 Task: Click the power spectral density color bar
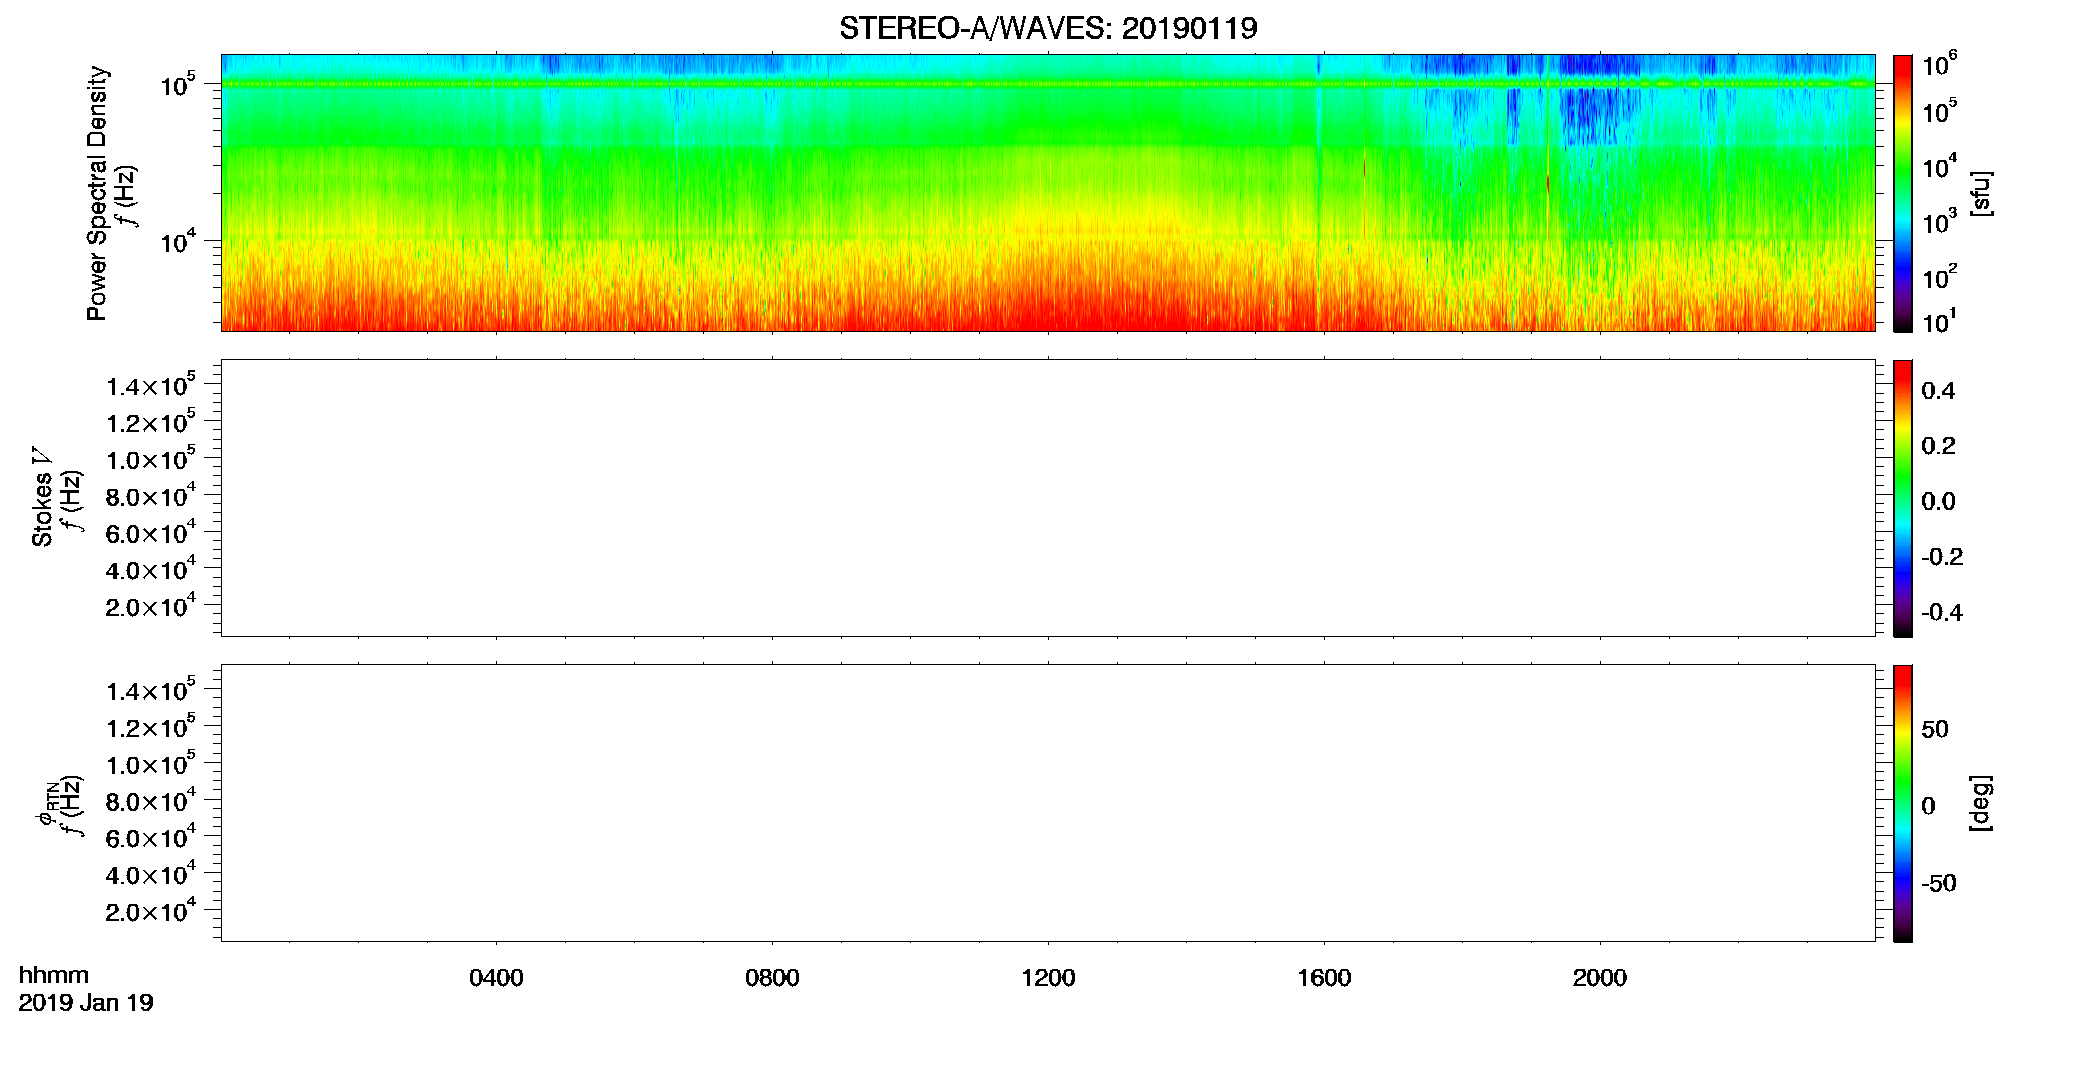point(1903,193)
